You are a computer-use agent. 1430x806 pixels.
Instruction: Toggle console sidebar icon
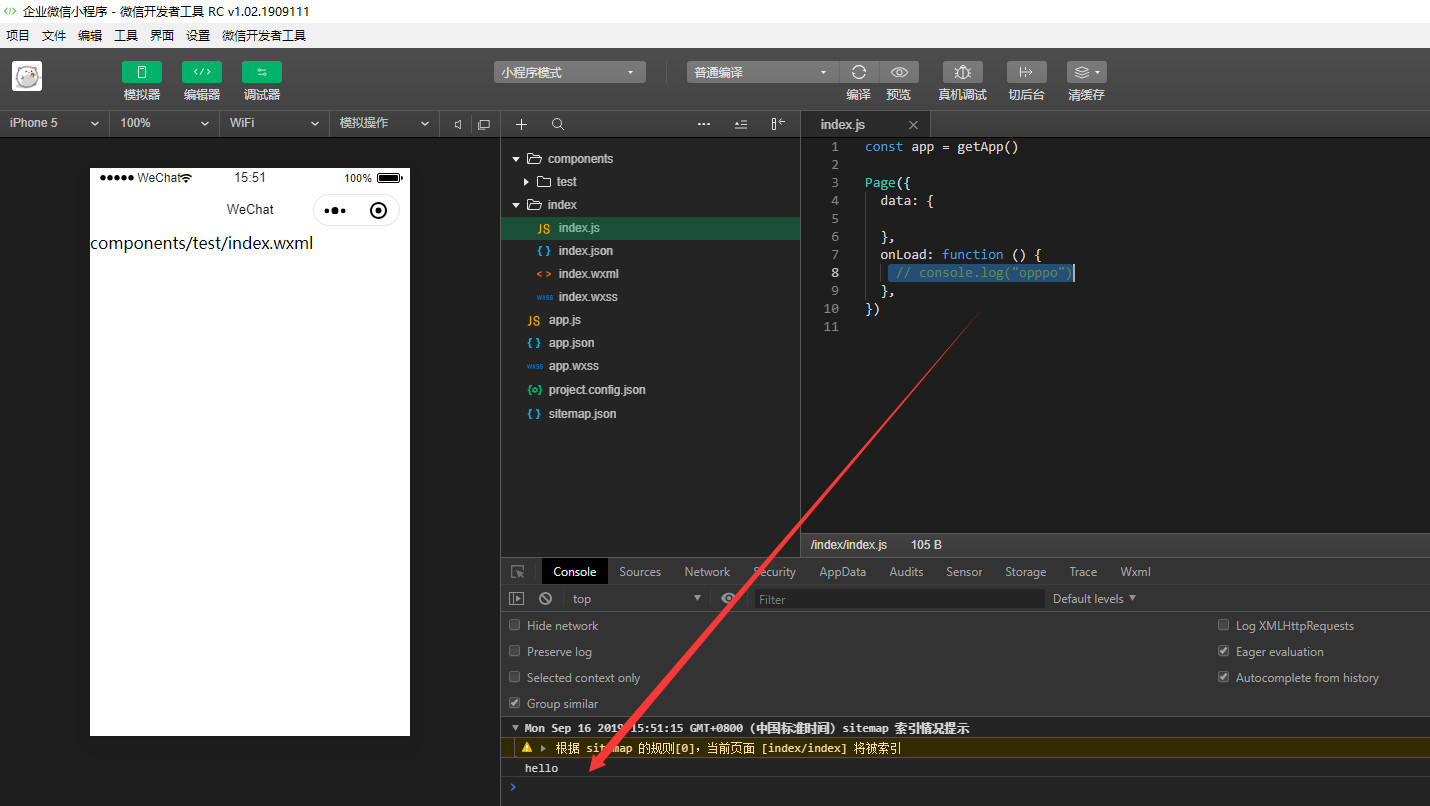pyautogui.click(x=516, y=599)
